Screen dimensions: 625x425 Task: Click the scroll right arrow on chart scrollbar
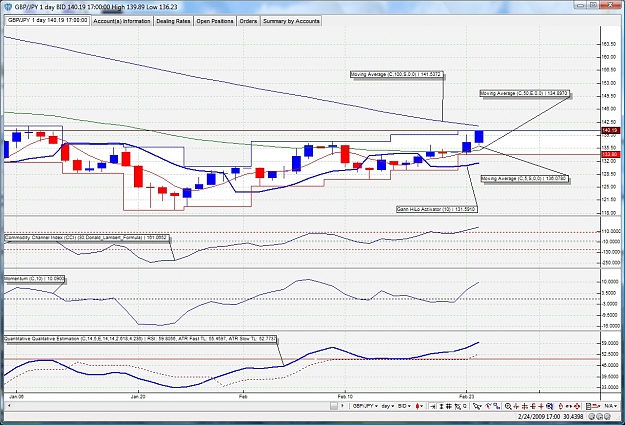[x=342, y=406]
